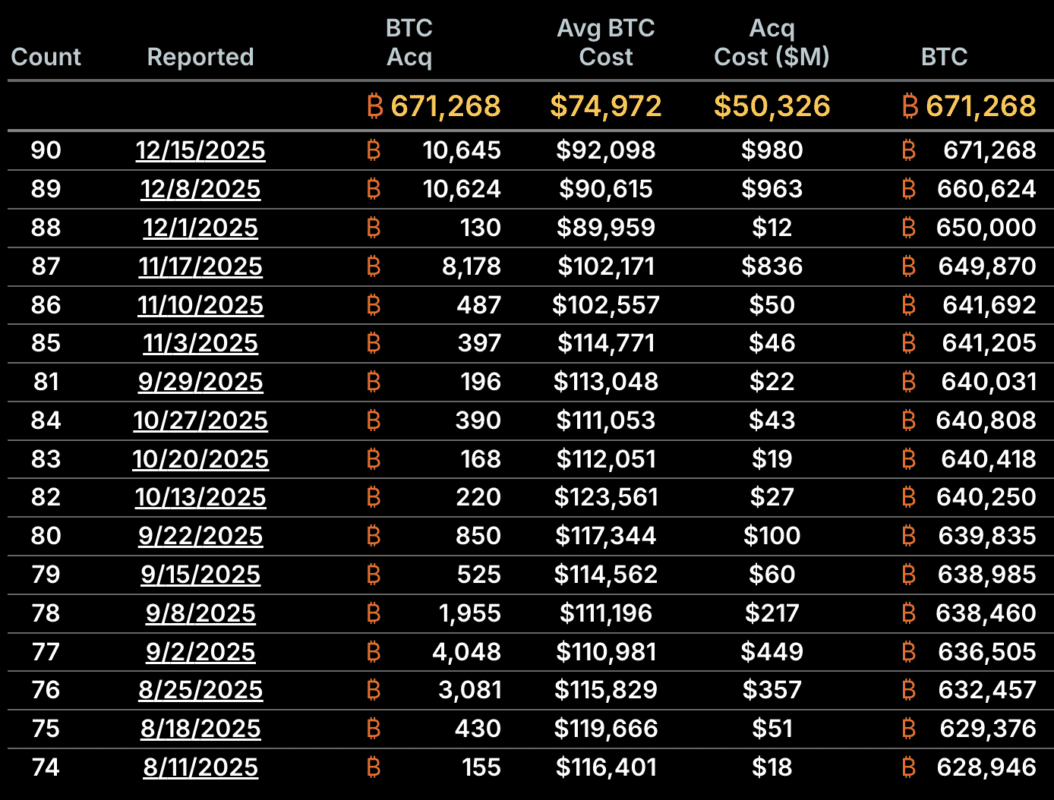This screenshot has height=800, width=1054.
Task: Click the Bitcoin icon next to 1,955 acquired
Action: (374, 613)
